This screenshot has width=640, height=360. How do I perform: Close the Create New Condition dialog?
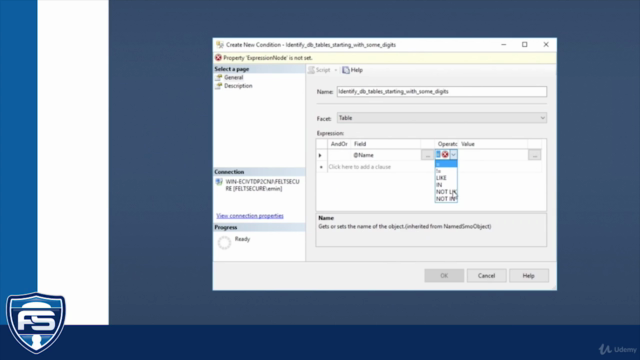(x=546, y=44)
